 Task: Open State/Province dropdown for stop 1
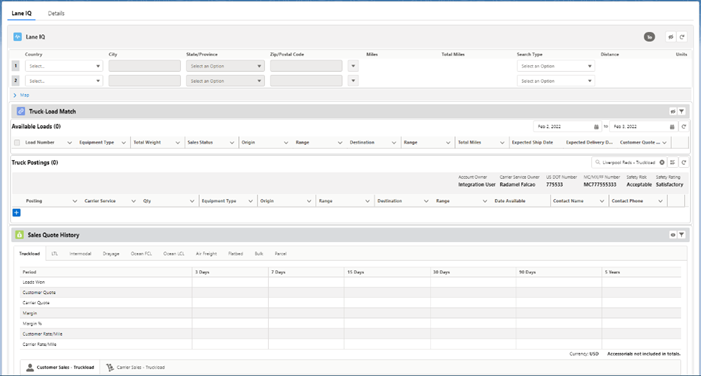point(225,66)
